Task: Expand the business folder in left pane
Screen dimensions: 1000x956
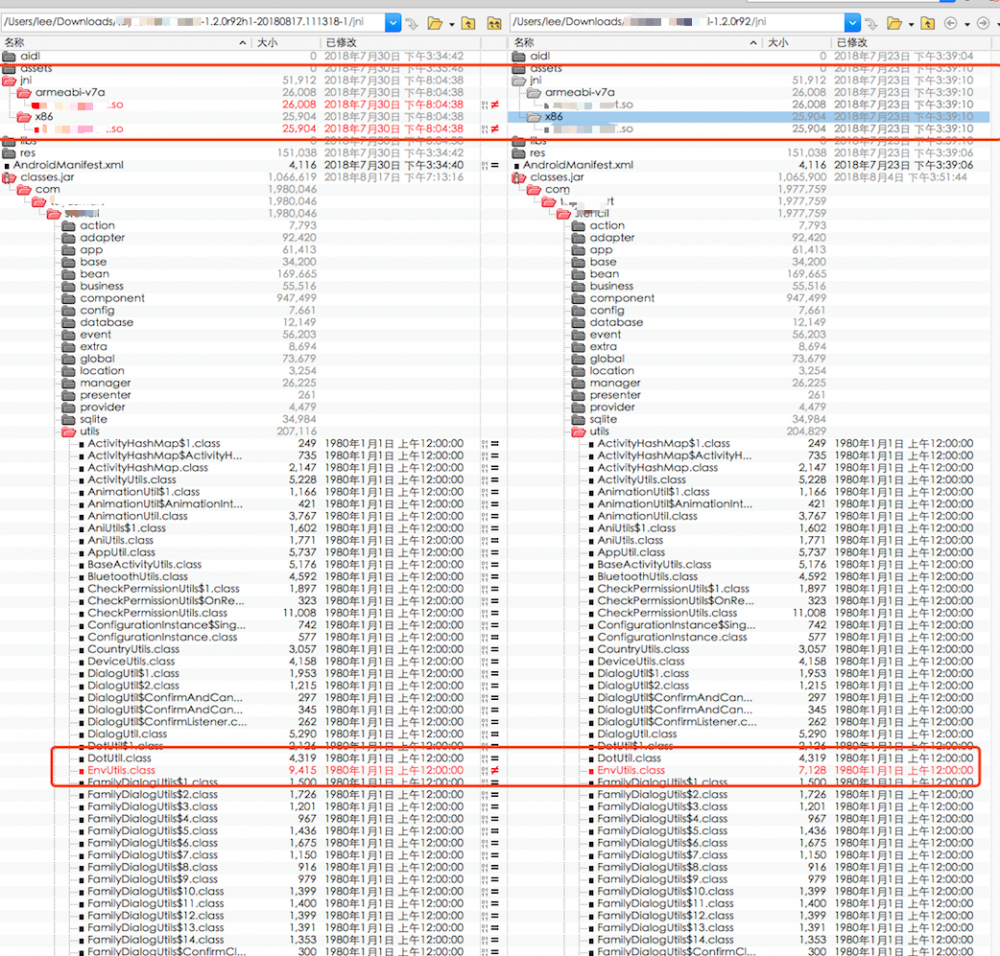Action: click(x=69, y=286)
